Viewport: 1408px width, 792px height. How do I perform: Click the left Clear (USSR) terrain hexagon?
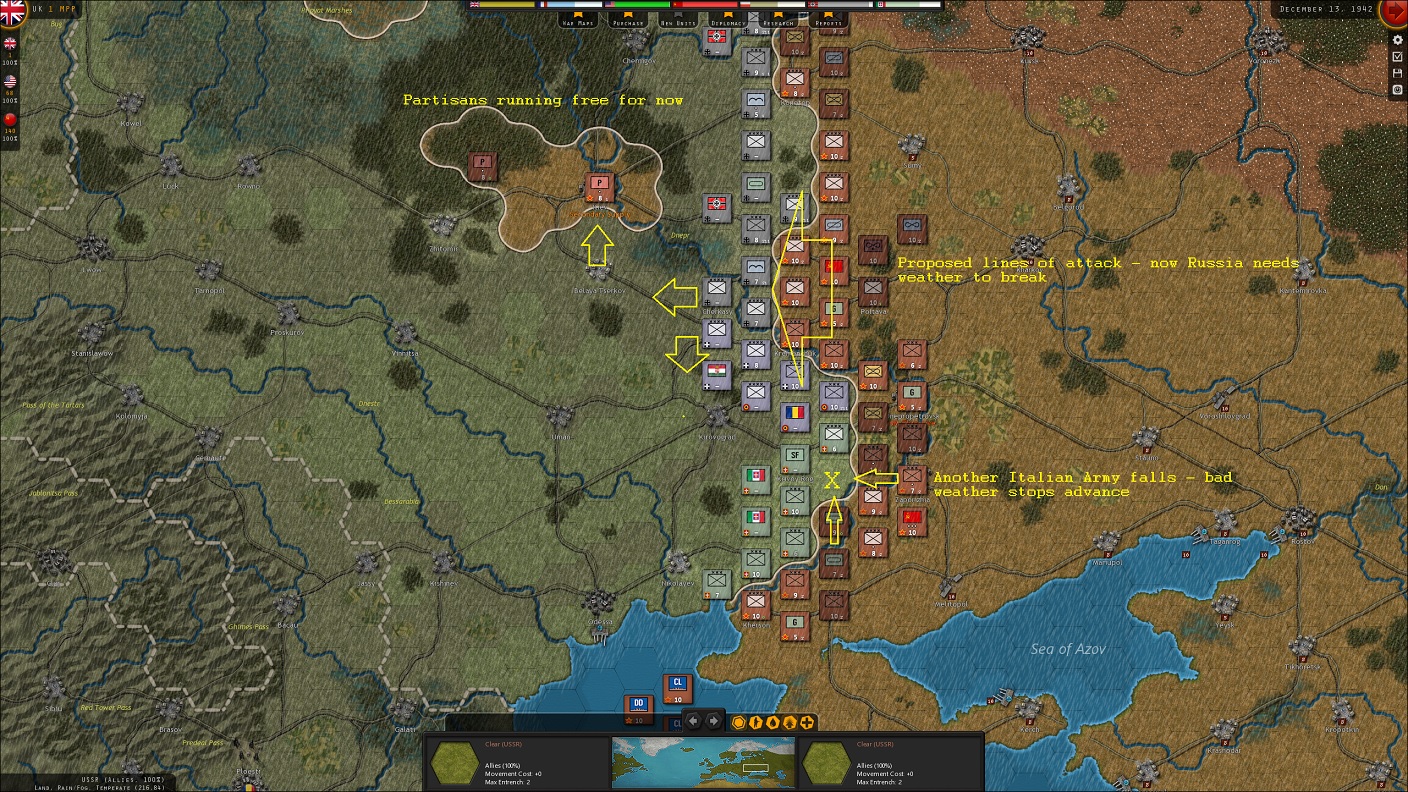pos(454,763)
